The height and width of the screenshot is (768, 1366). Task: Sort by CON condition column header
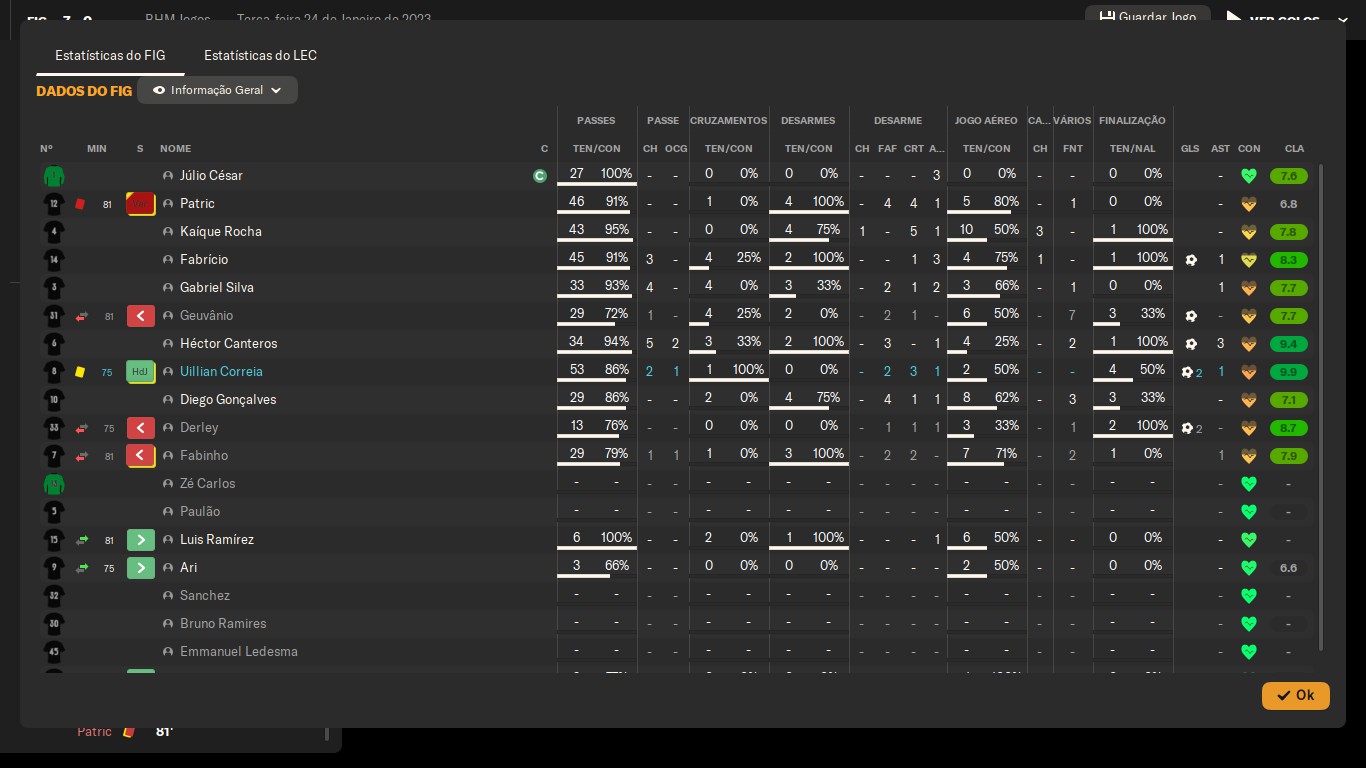click(1249, 149)
